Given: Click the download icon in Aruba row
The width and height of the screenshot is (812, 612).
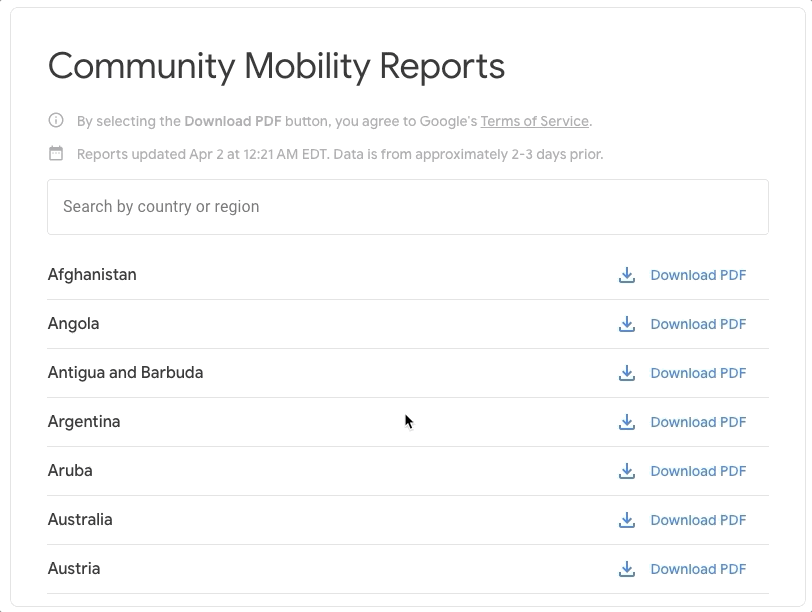Looking at the screenshot, I should pyautogui.click(x=627, y=471).
